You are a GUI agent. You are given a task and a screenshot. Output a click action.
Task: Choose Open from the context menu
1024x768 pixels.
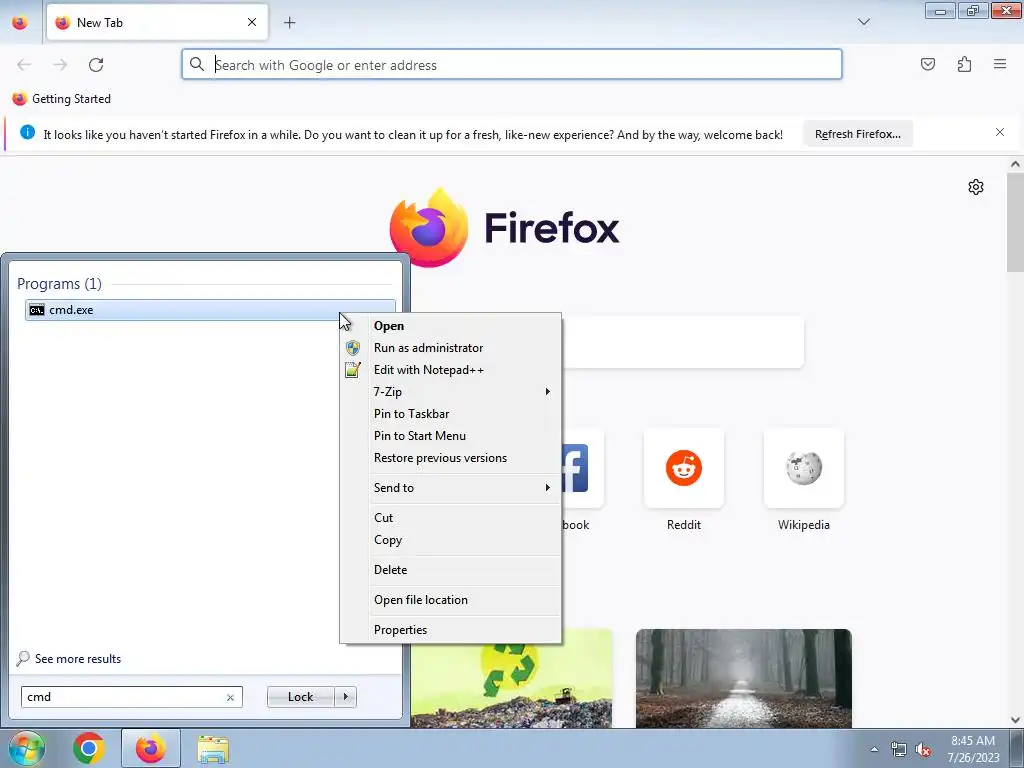click(x=451, y=326)
